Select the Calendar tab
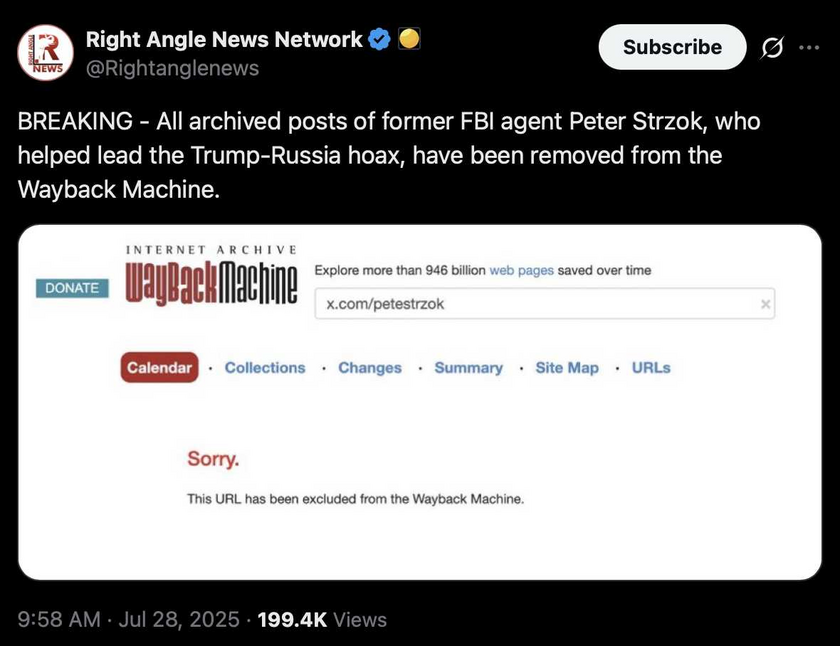Viewport: 840px width, 646px height. coord(159,368)
